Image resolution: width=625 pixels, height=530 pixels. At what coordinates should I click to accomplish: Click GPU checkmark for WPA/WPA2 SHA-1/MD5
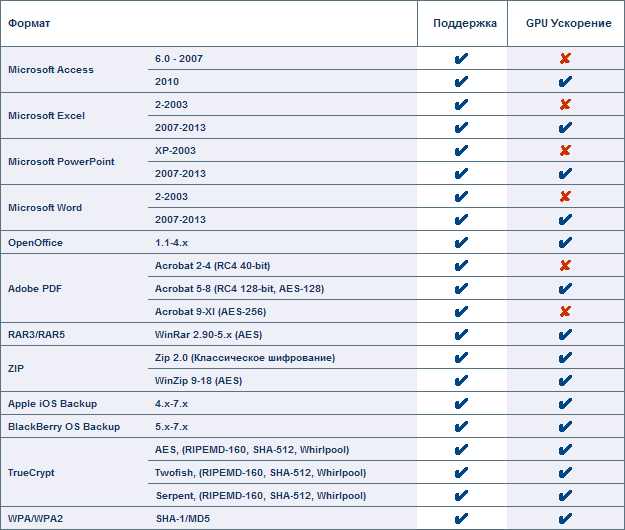tap(565, 519)
